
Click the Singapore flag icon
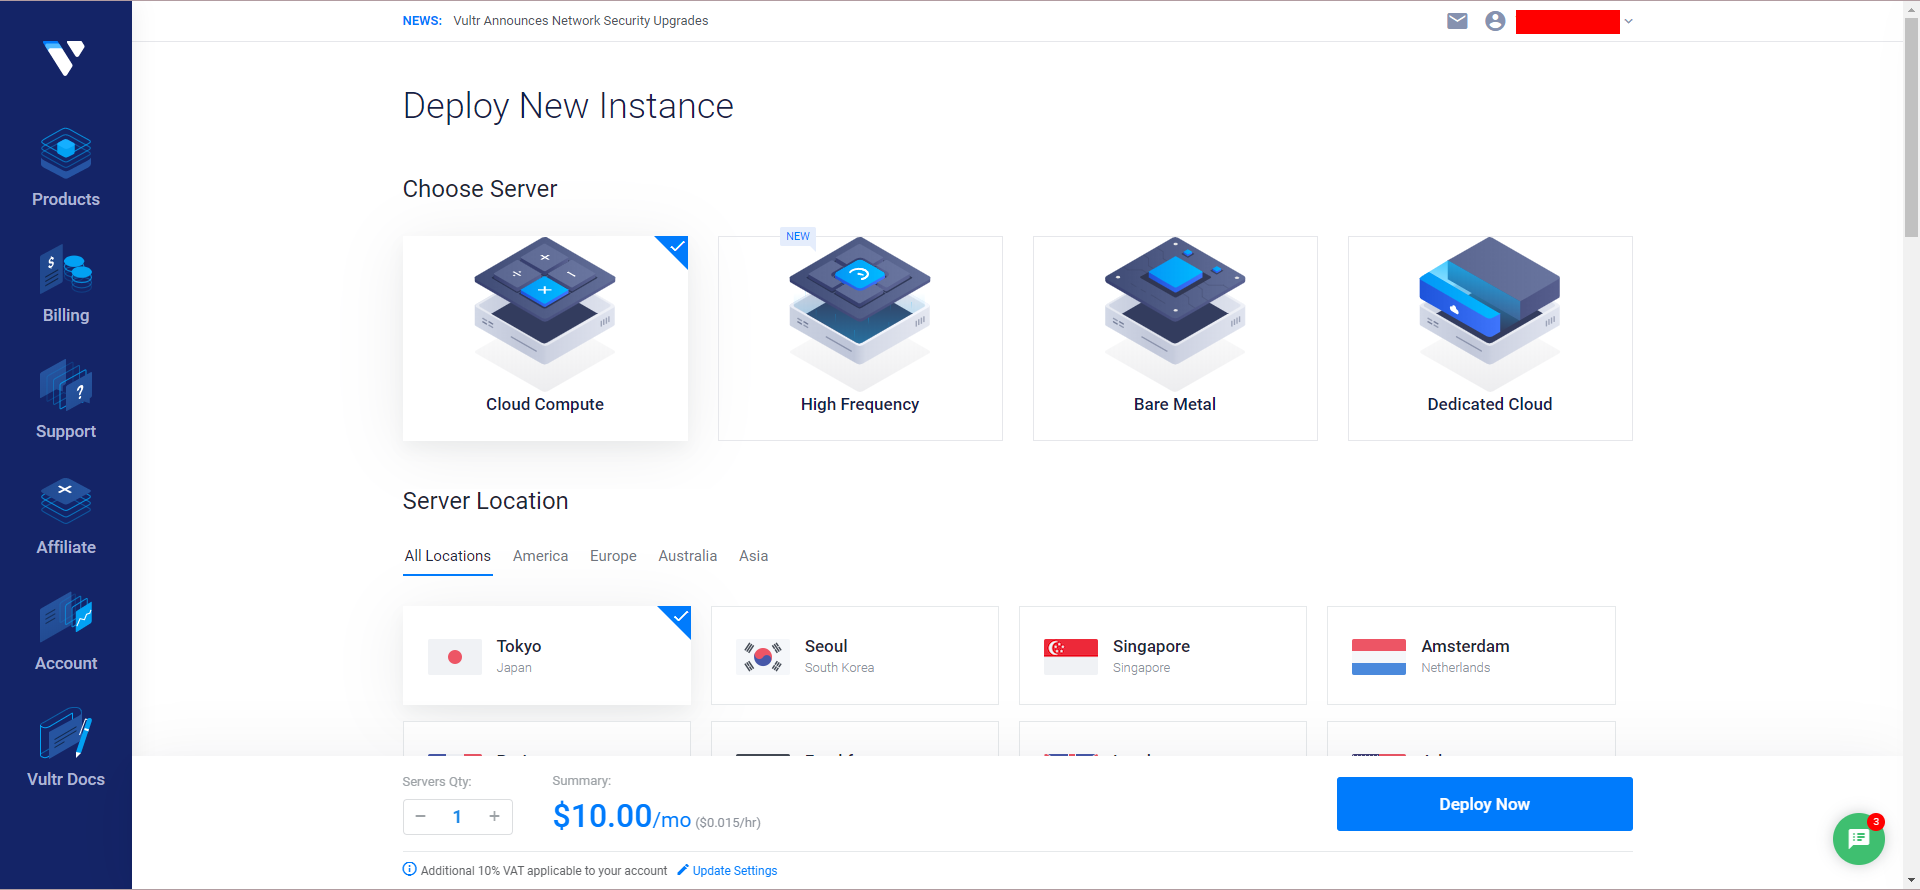(x=1071, y=657)
